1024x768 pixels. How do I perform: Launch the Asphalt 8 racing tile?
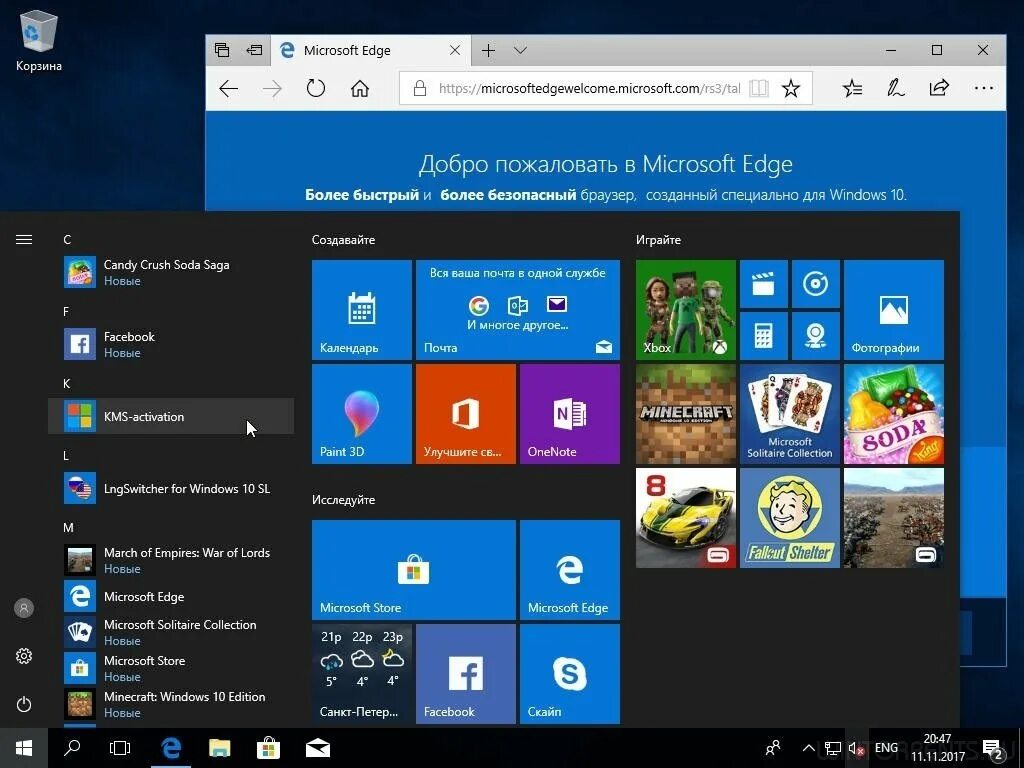[686, 518]
